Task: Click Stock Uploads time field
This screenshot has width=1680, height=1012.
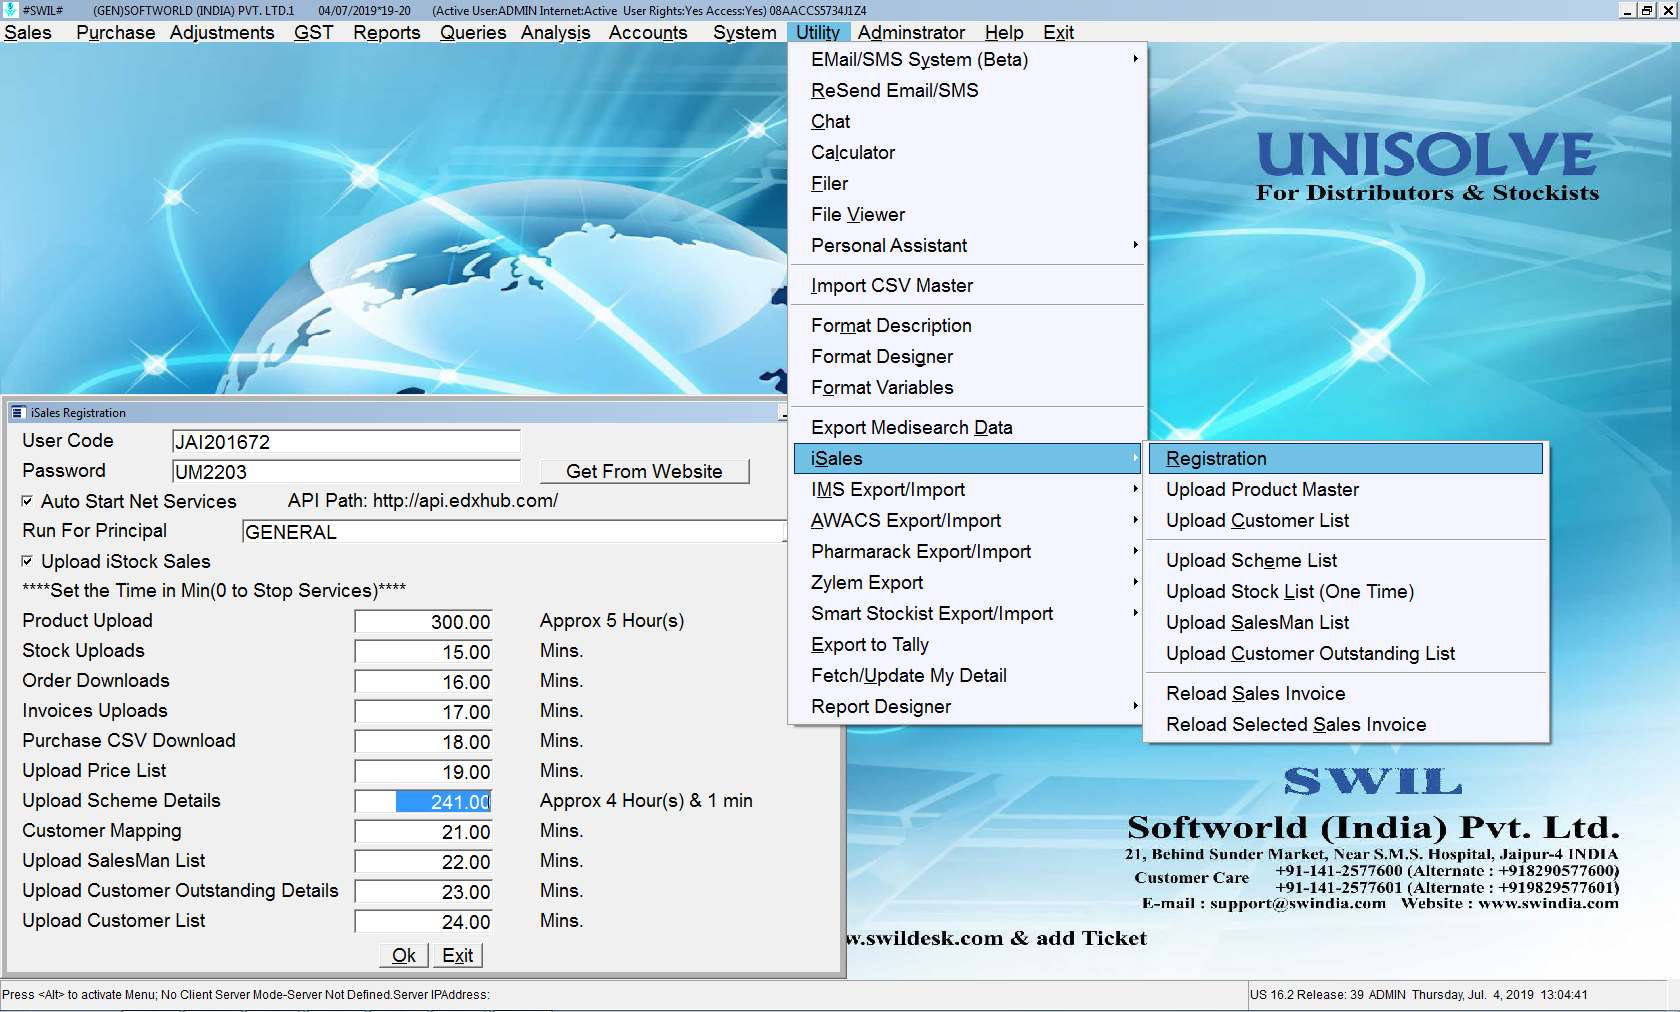Action: pyautogui.click(x=423, y=651)
